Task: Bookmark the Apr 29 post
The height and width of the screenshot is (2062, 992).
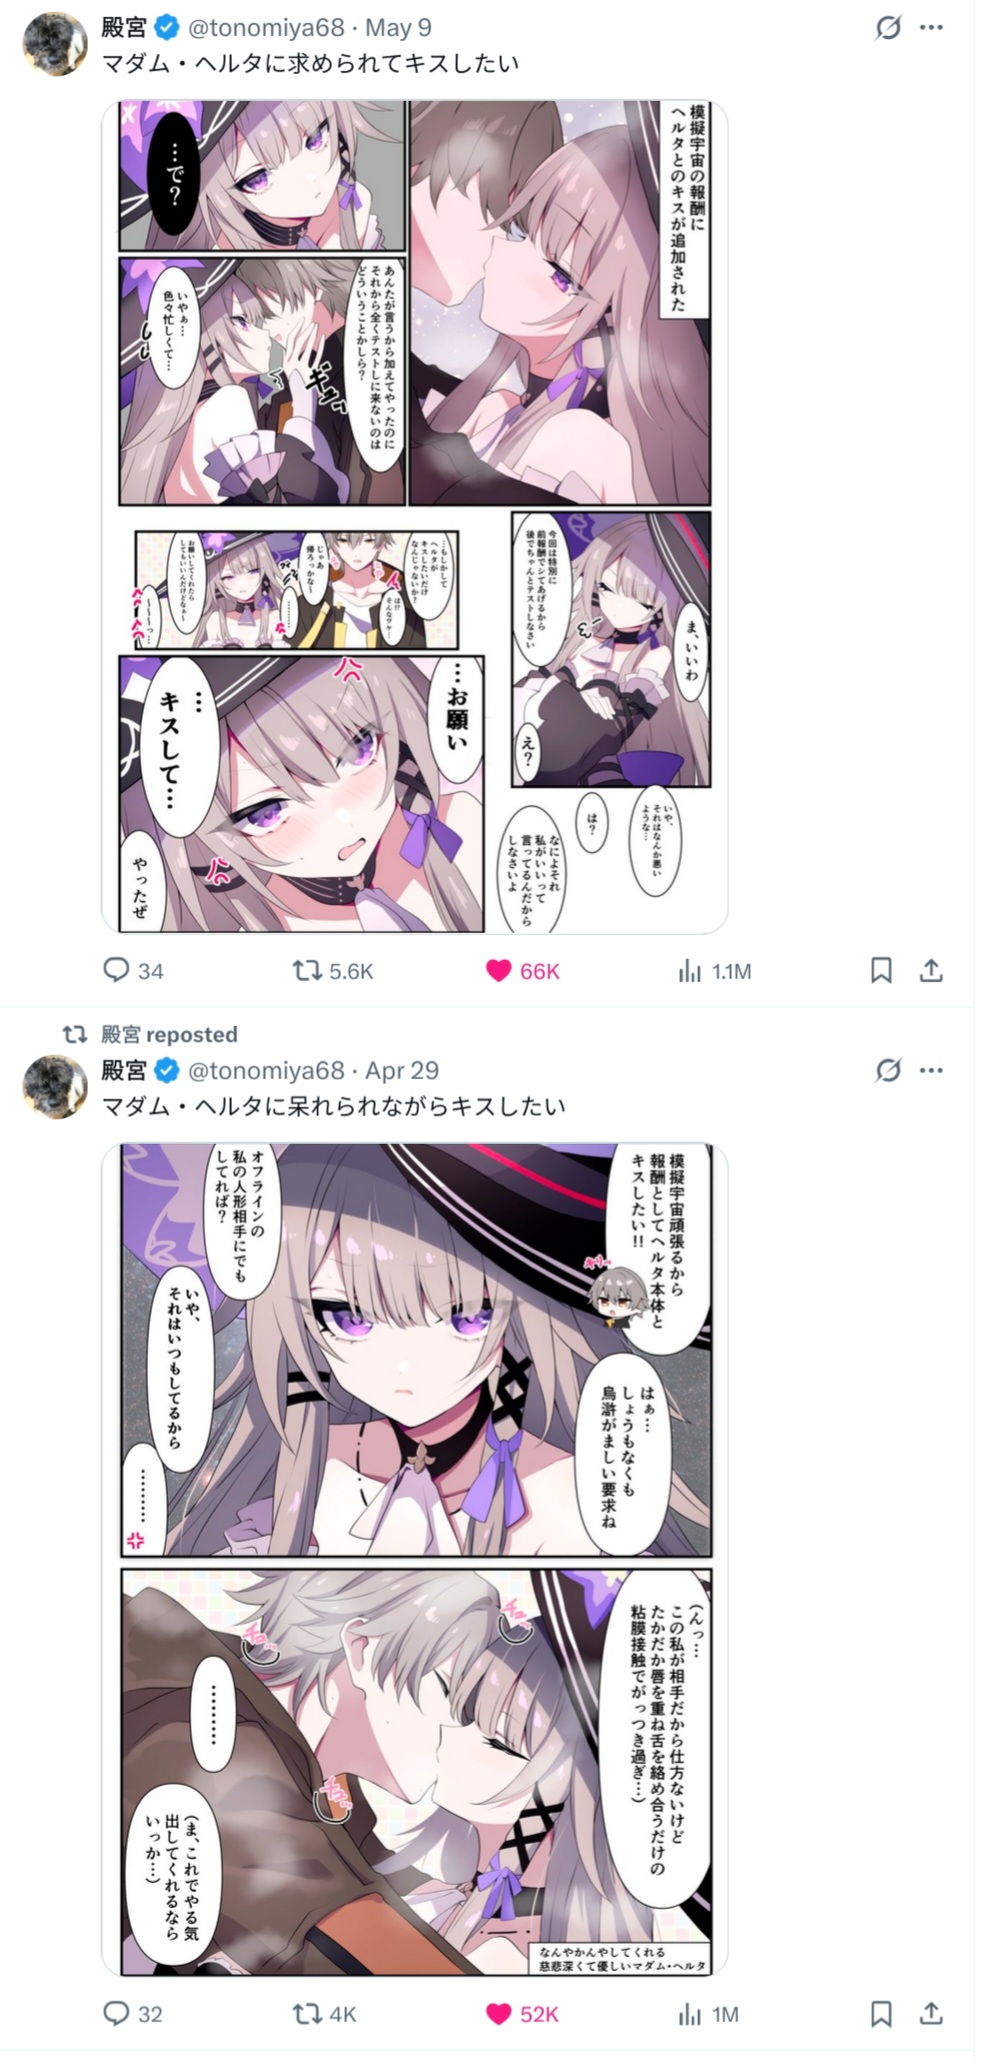Action: click(881, 2013)
